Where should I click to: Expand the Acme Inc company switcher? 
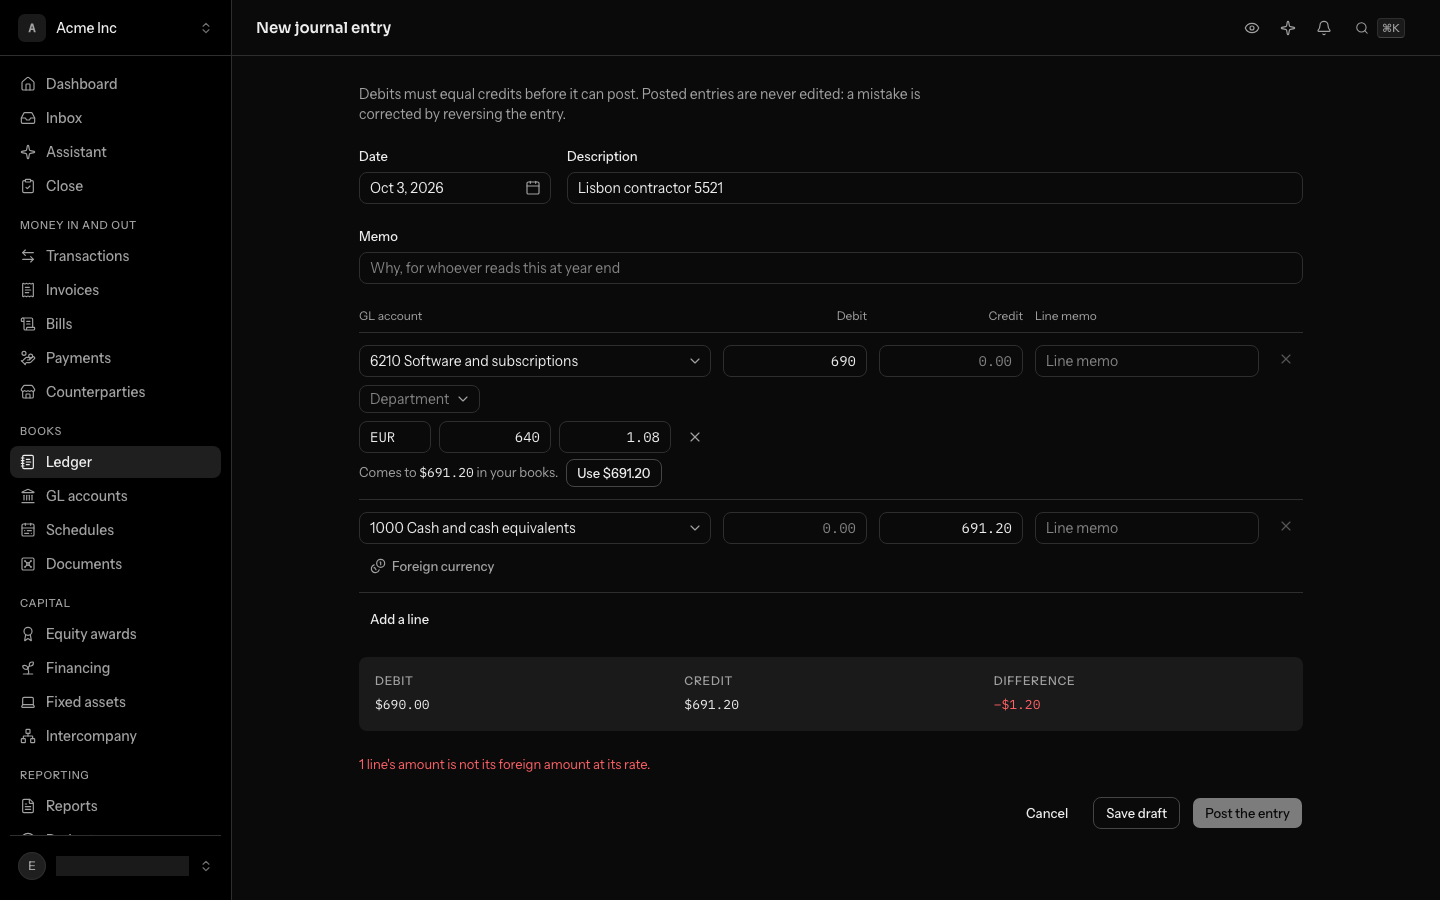tap(115, 28)
